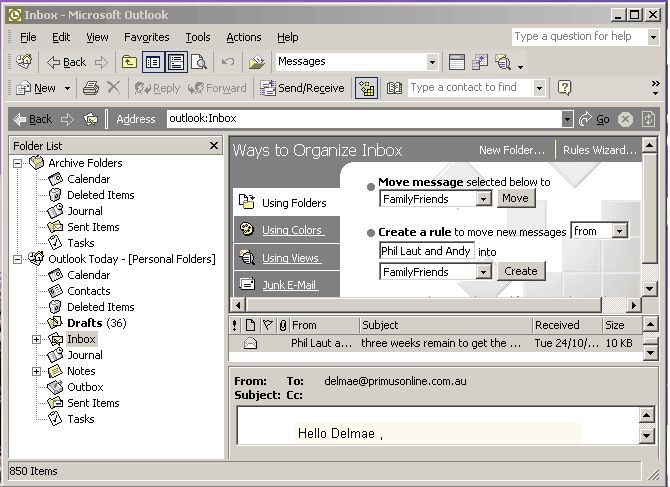Toggle the Preview Pane toolbar icon
The image size is (670, 487).
(x=176, y=62)
